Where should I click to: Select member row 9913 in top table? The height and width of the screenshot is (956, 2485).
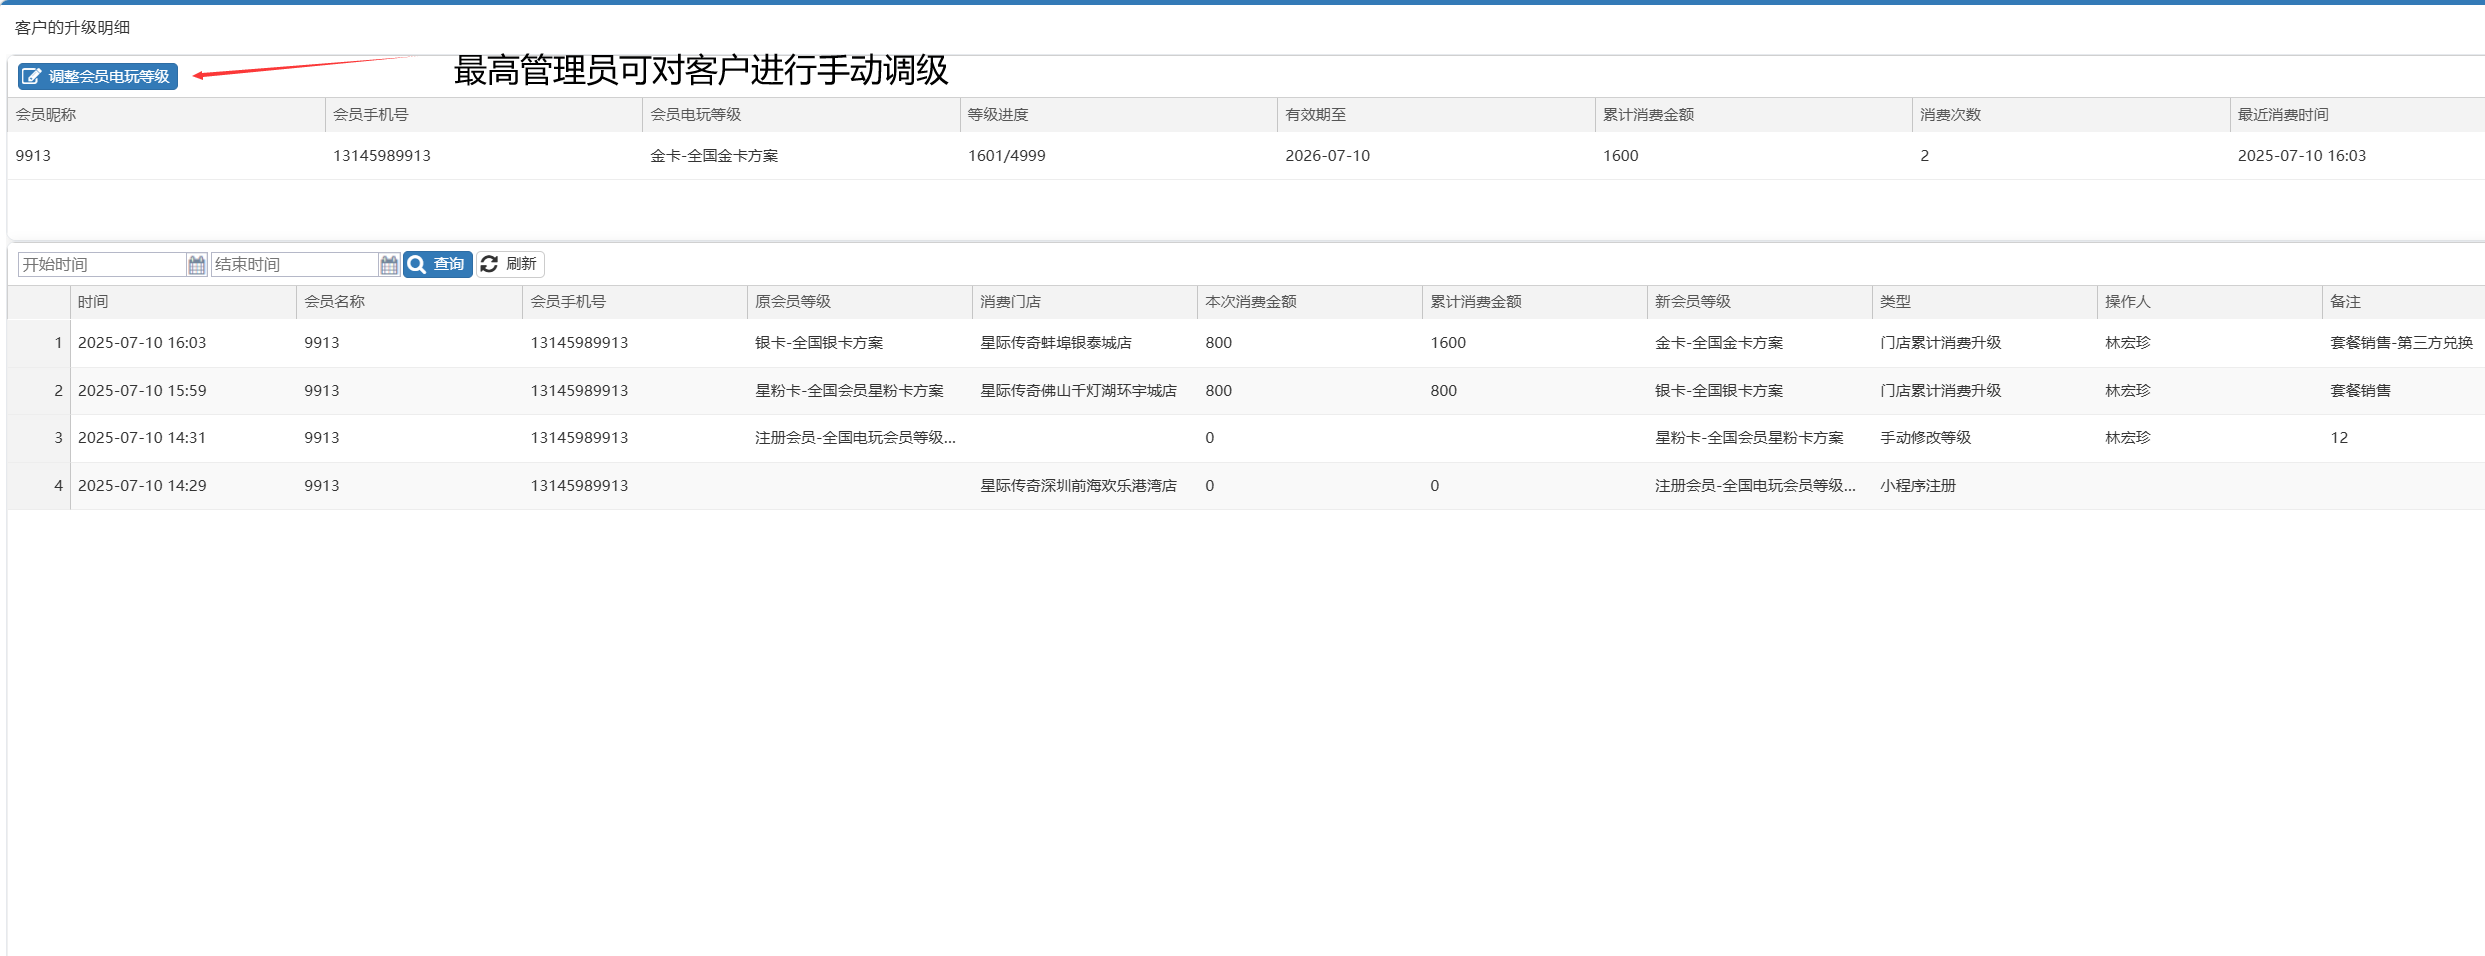point(33,156)
